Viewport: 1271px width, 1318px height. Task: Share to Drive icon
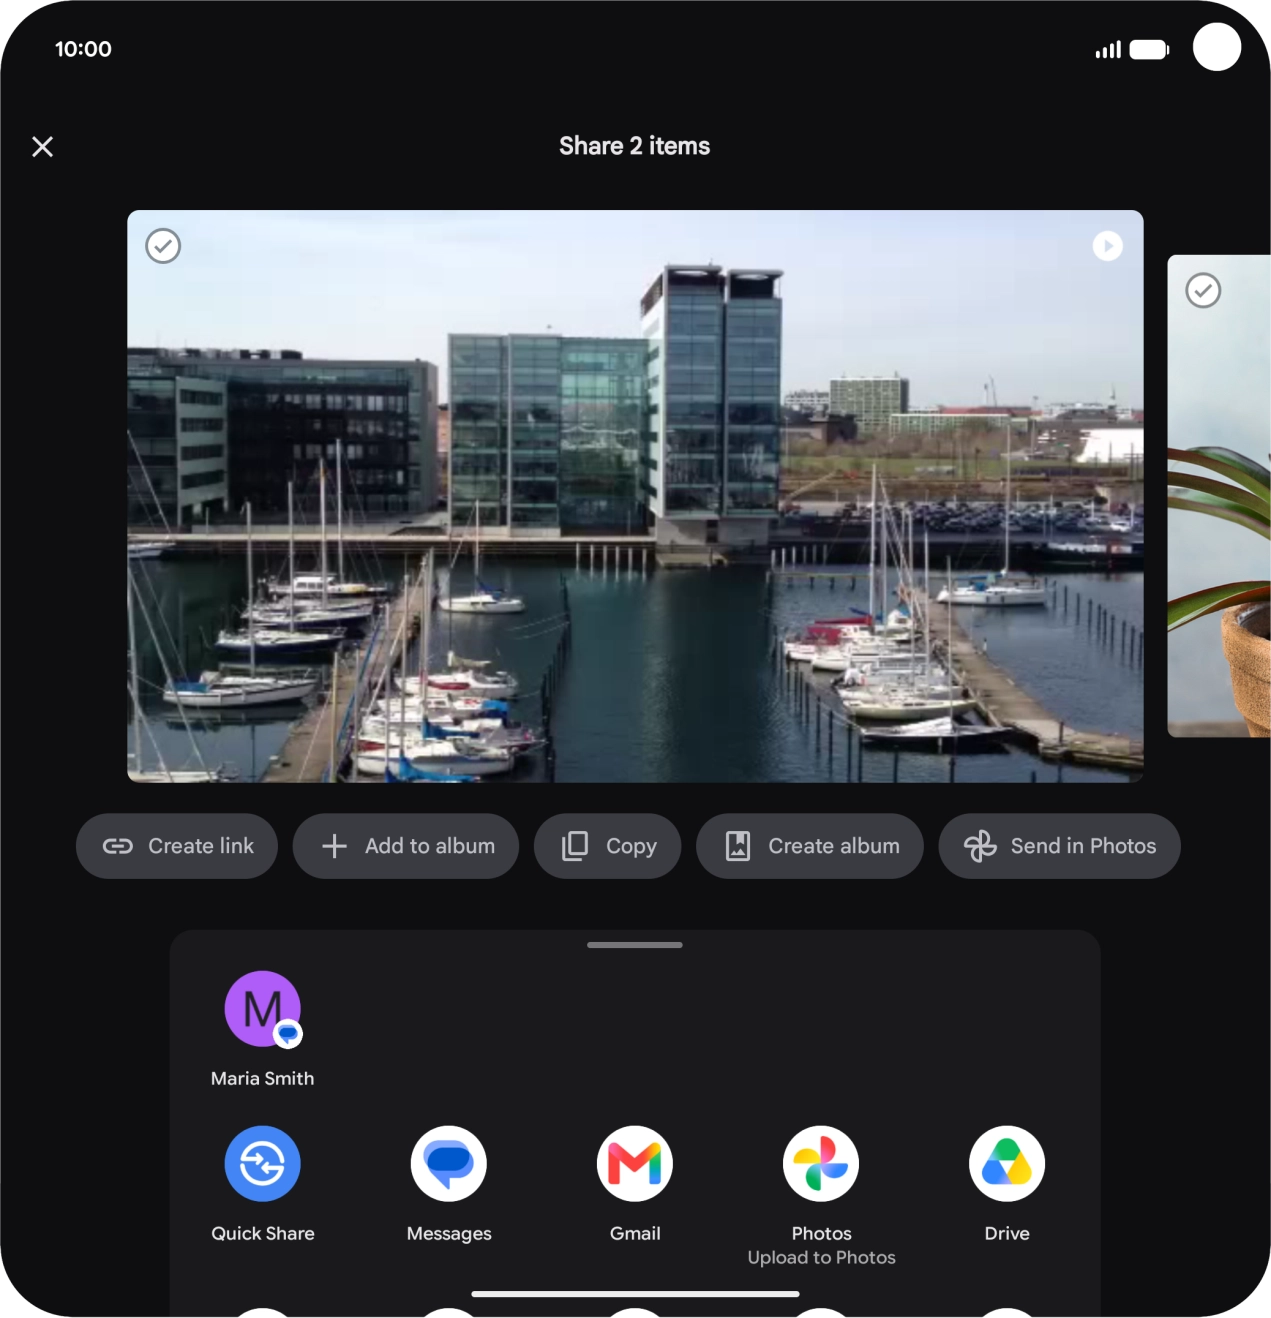[1007, 1164]
